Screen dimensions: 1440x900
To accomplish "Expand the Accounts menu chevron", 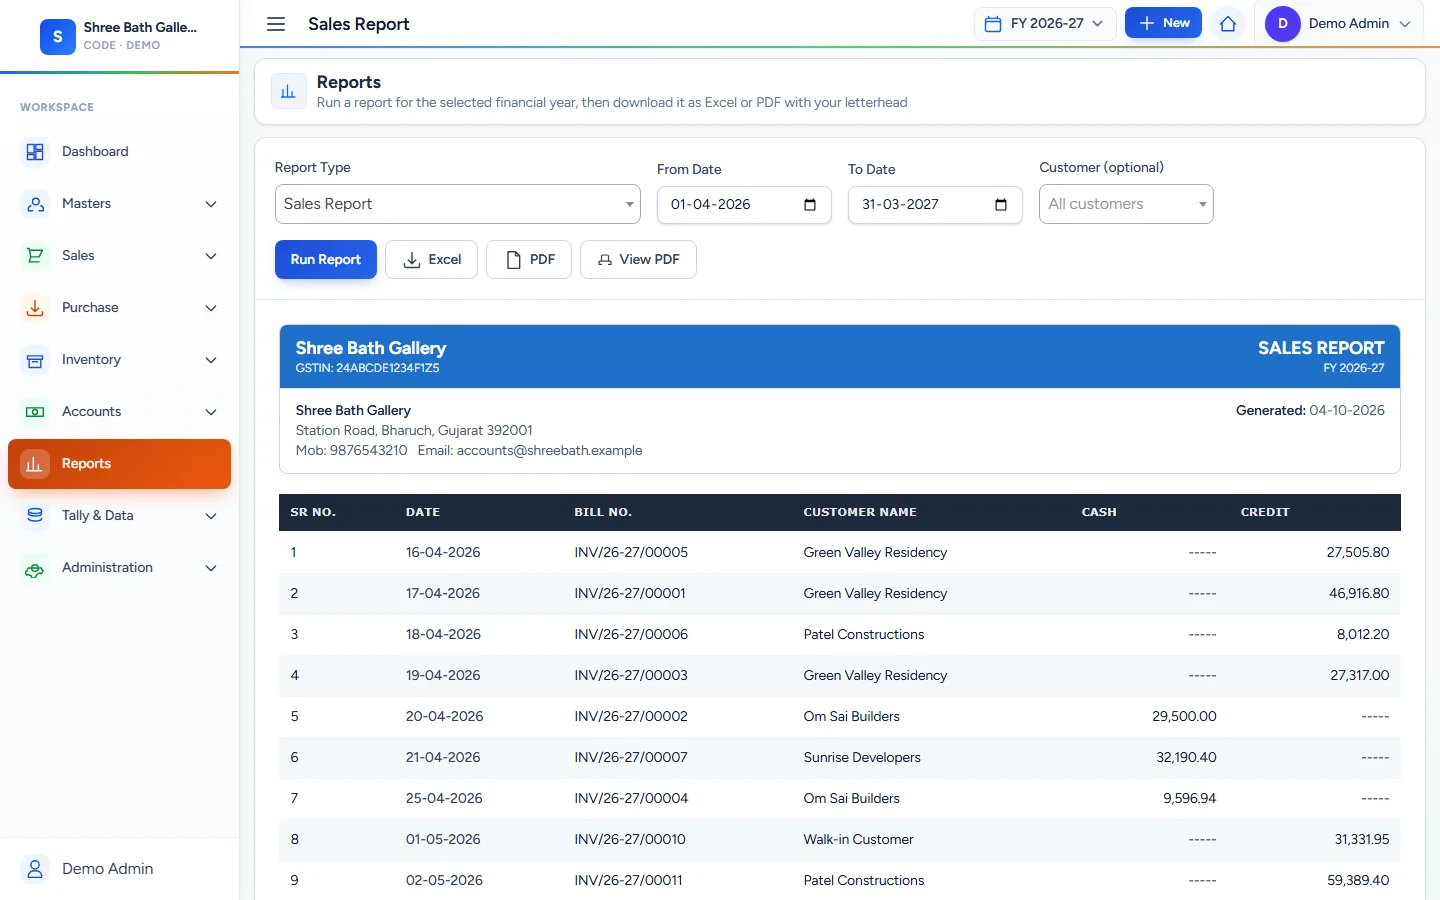I will (x=211, y=412).
